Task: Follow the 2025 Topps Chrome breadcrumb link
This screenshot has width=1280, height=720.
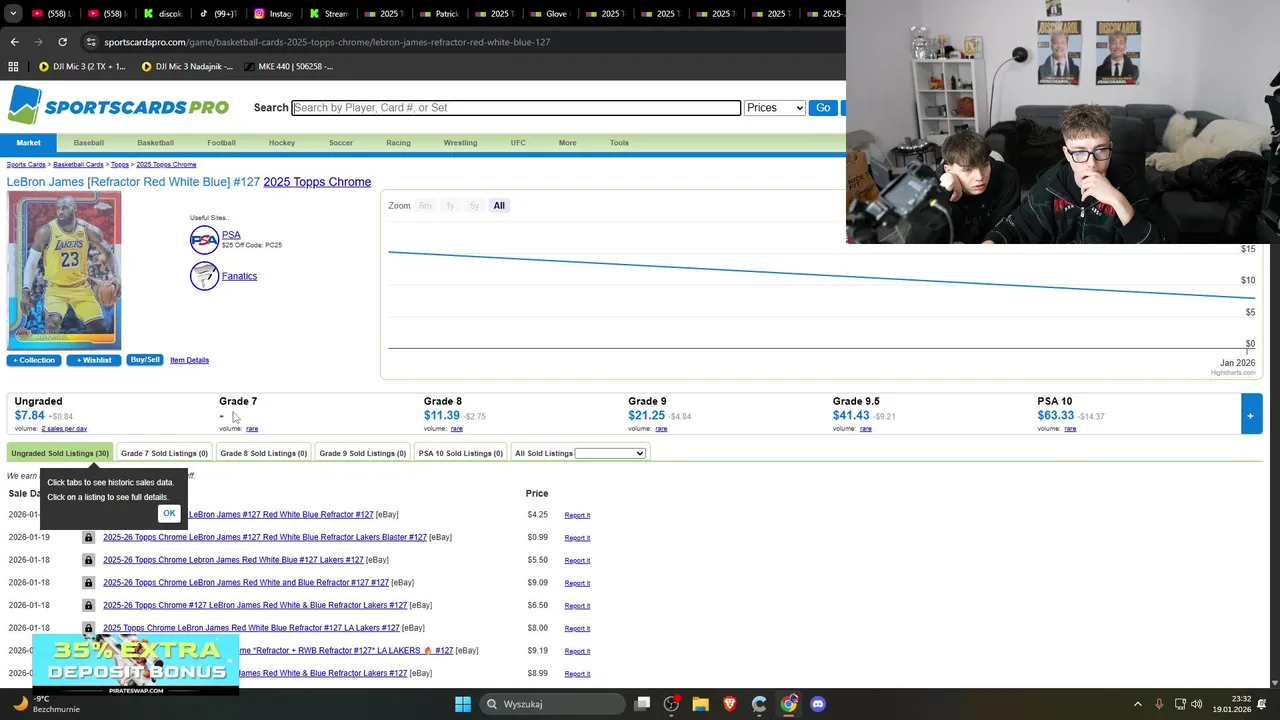Action: click(166, 164)
